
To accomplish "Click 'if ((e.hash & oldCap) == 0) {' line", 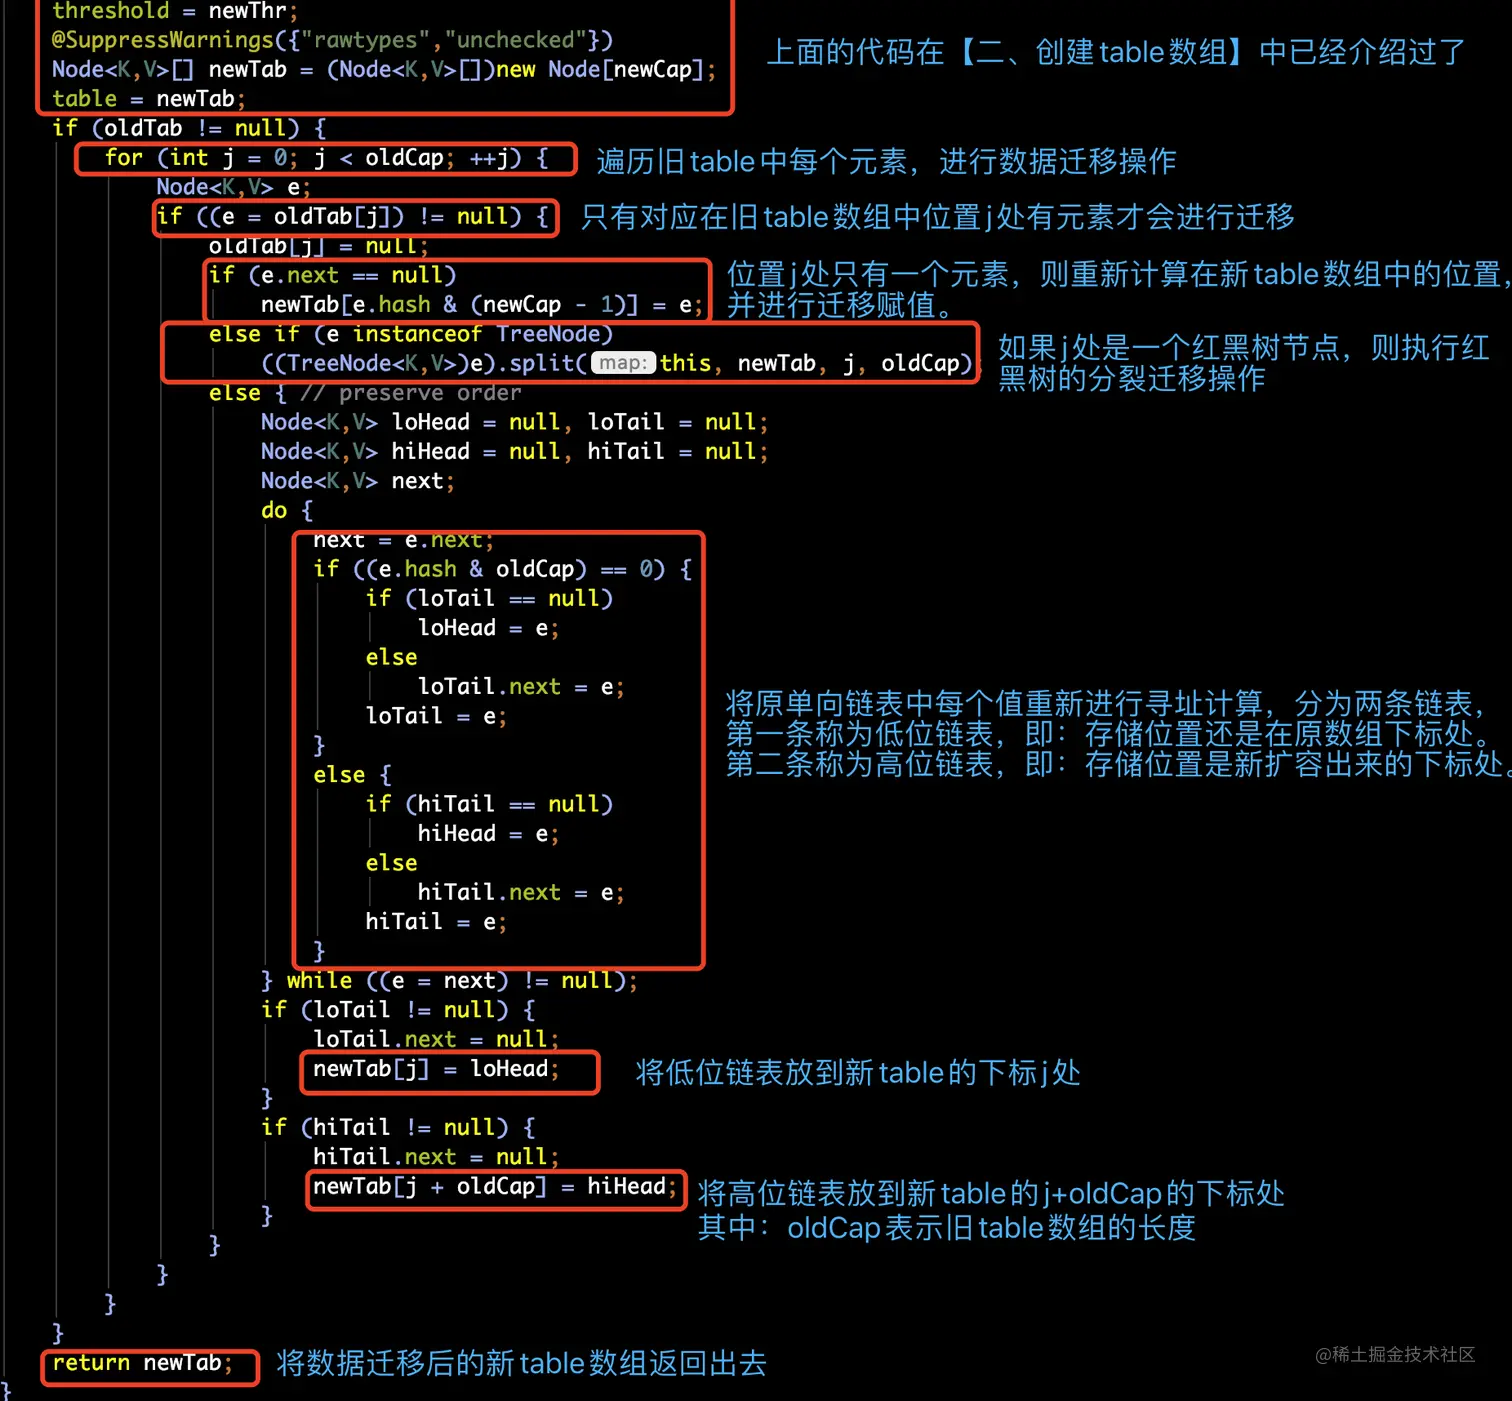I will click(502, 569).
